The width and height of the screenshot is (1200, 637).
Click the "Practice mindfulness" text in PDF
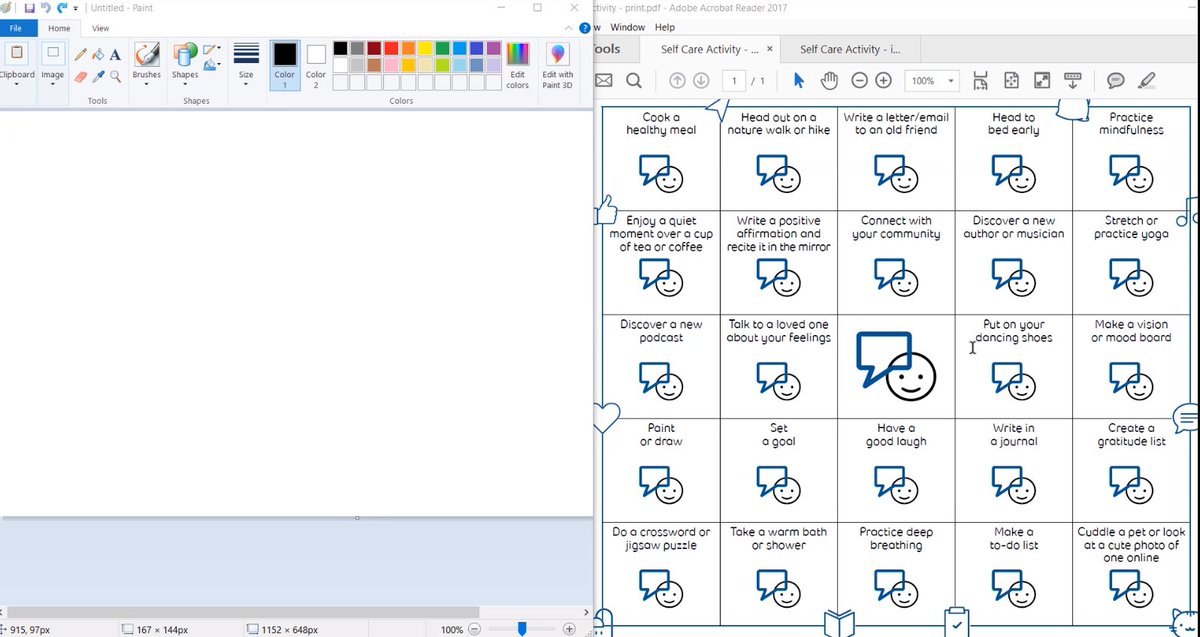[1131, 124]
